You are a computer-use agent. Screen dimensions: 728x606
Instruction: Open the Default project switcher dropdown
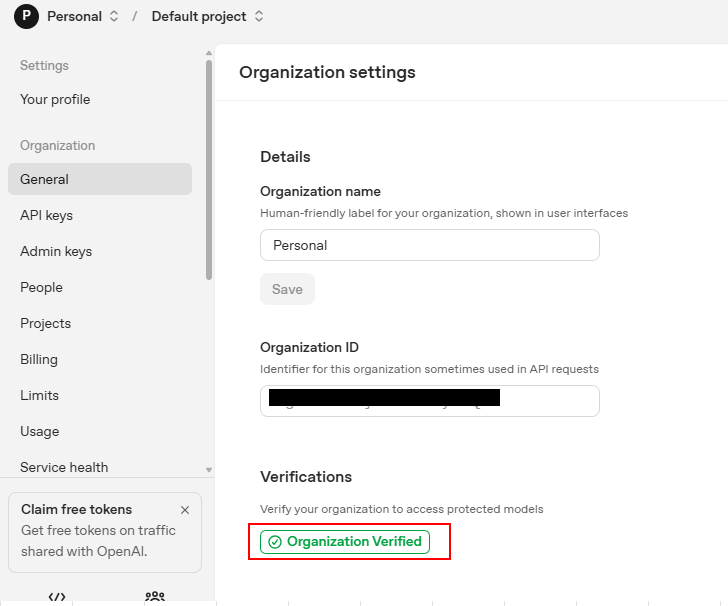point(208,17)
